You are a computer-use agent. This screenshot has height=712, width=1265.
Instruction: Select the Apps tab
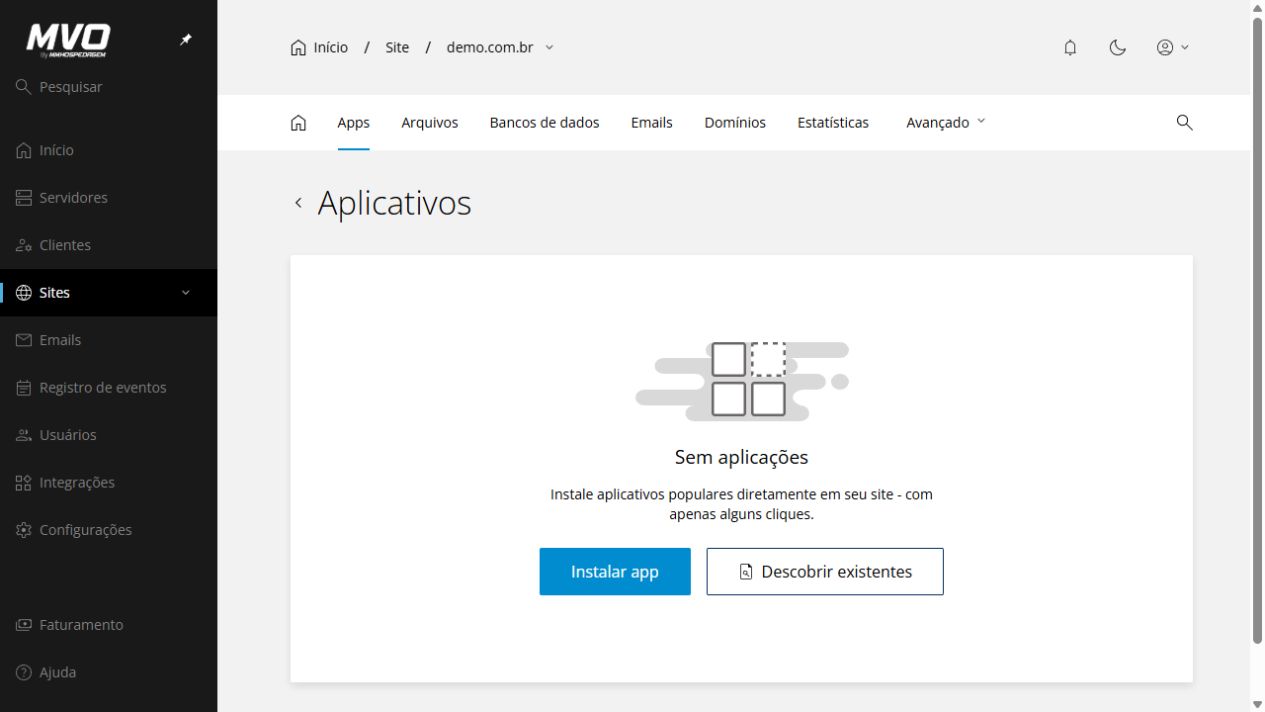point(353,123)
